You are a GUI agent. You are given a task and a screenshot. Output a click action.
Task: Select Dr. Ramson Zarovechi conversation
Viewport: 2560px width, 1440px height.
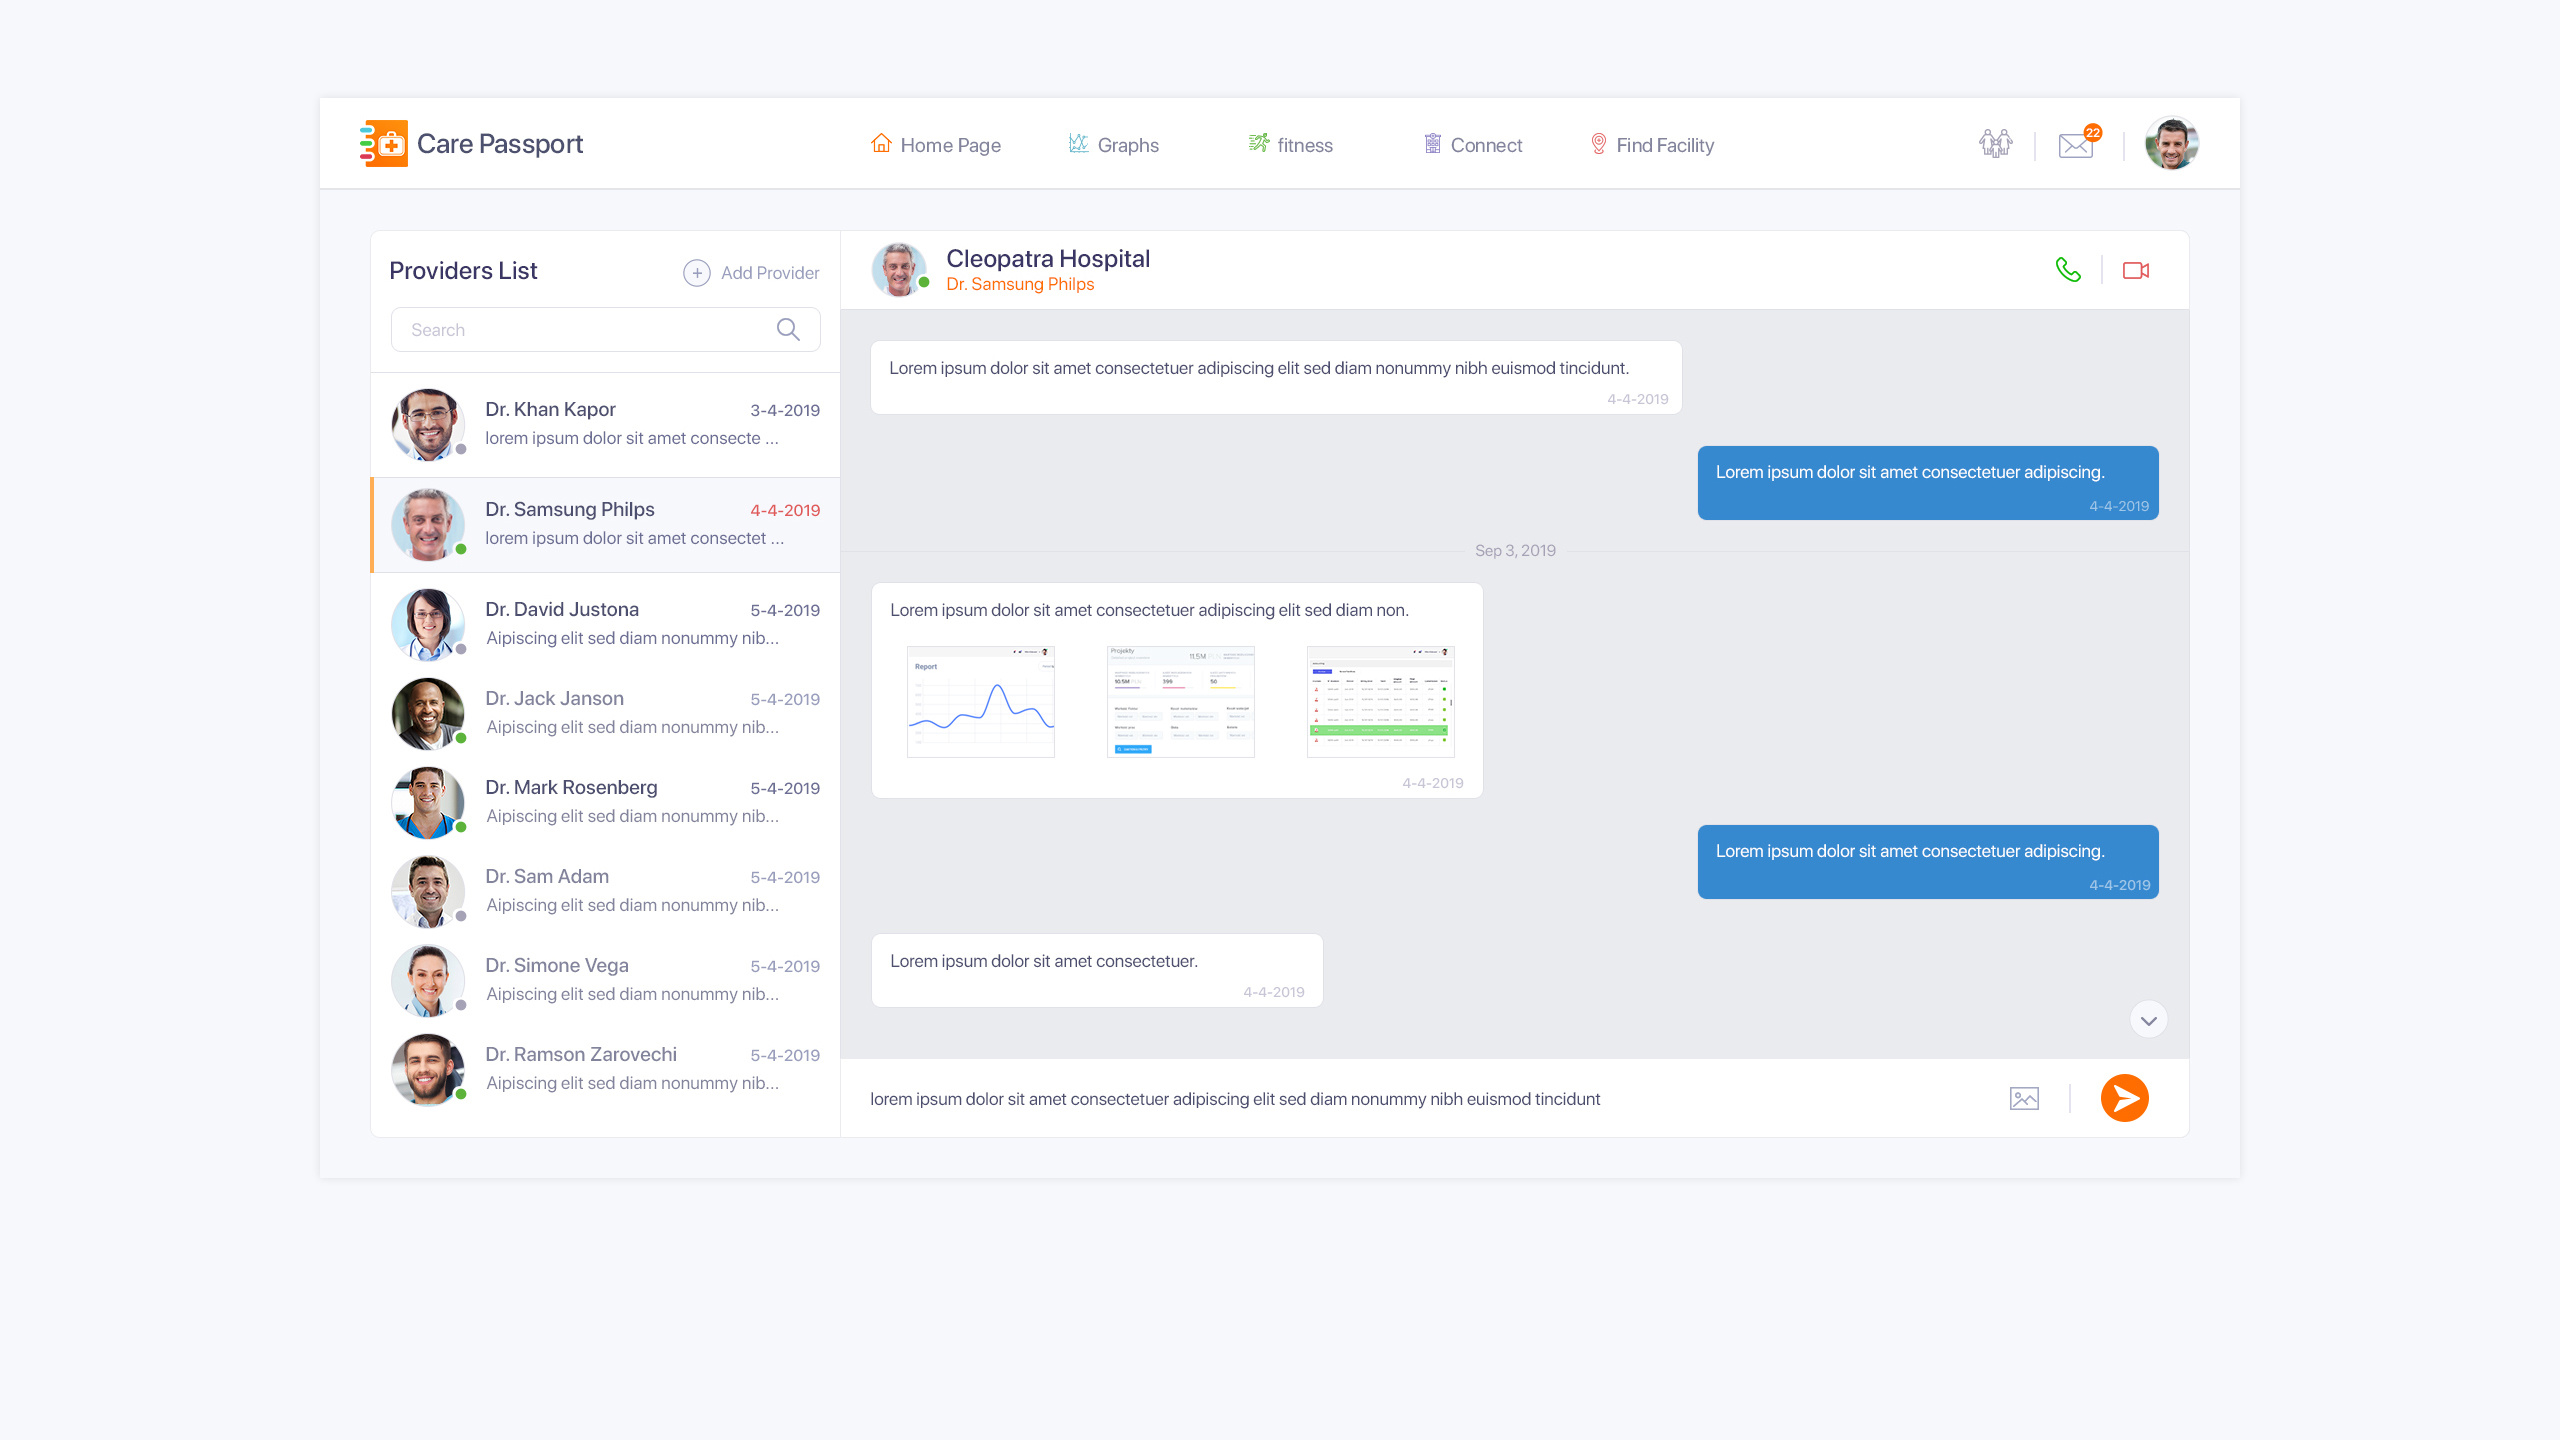coord(606,1069)
